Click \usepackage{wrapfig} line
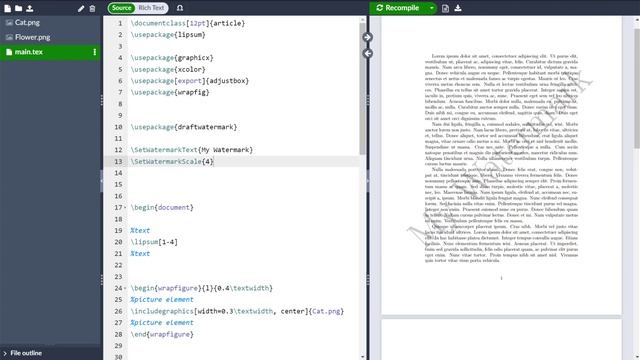This screenshot has width=640, height=360. pos(170,92)
